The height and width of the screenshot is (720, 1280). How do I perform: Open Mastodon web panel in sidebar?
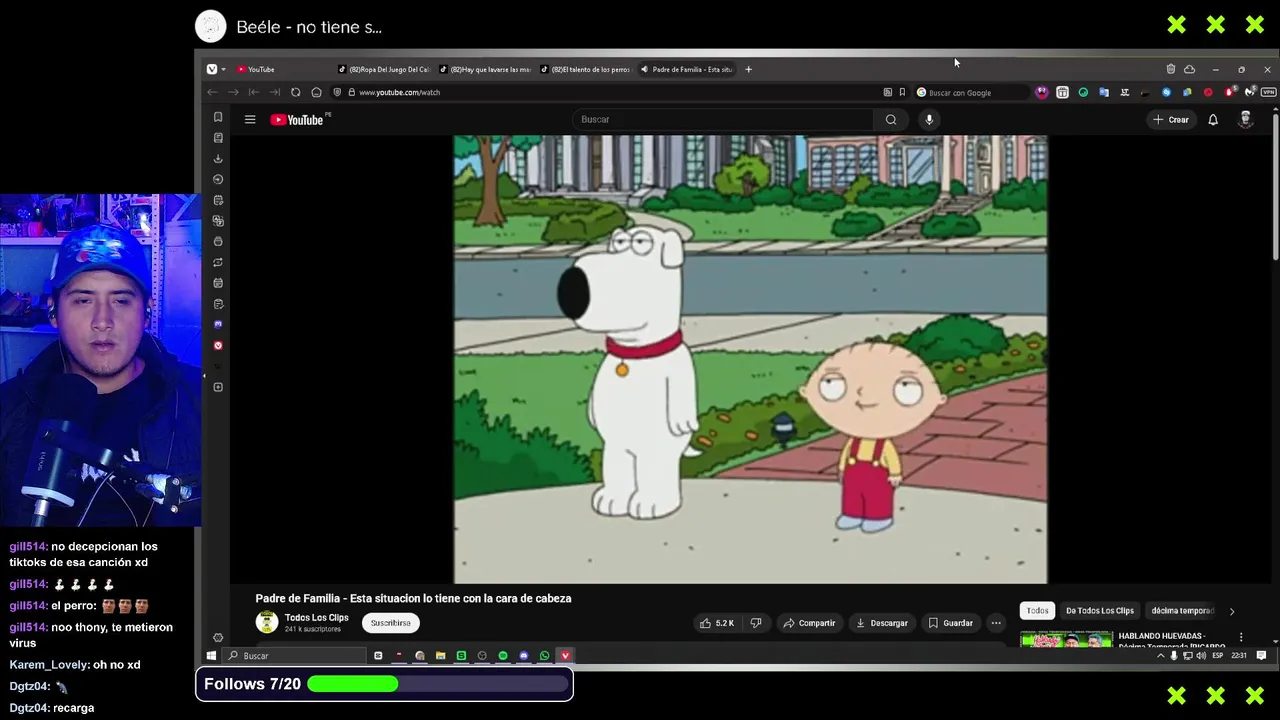(218, 324)
